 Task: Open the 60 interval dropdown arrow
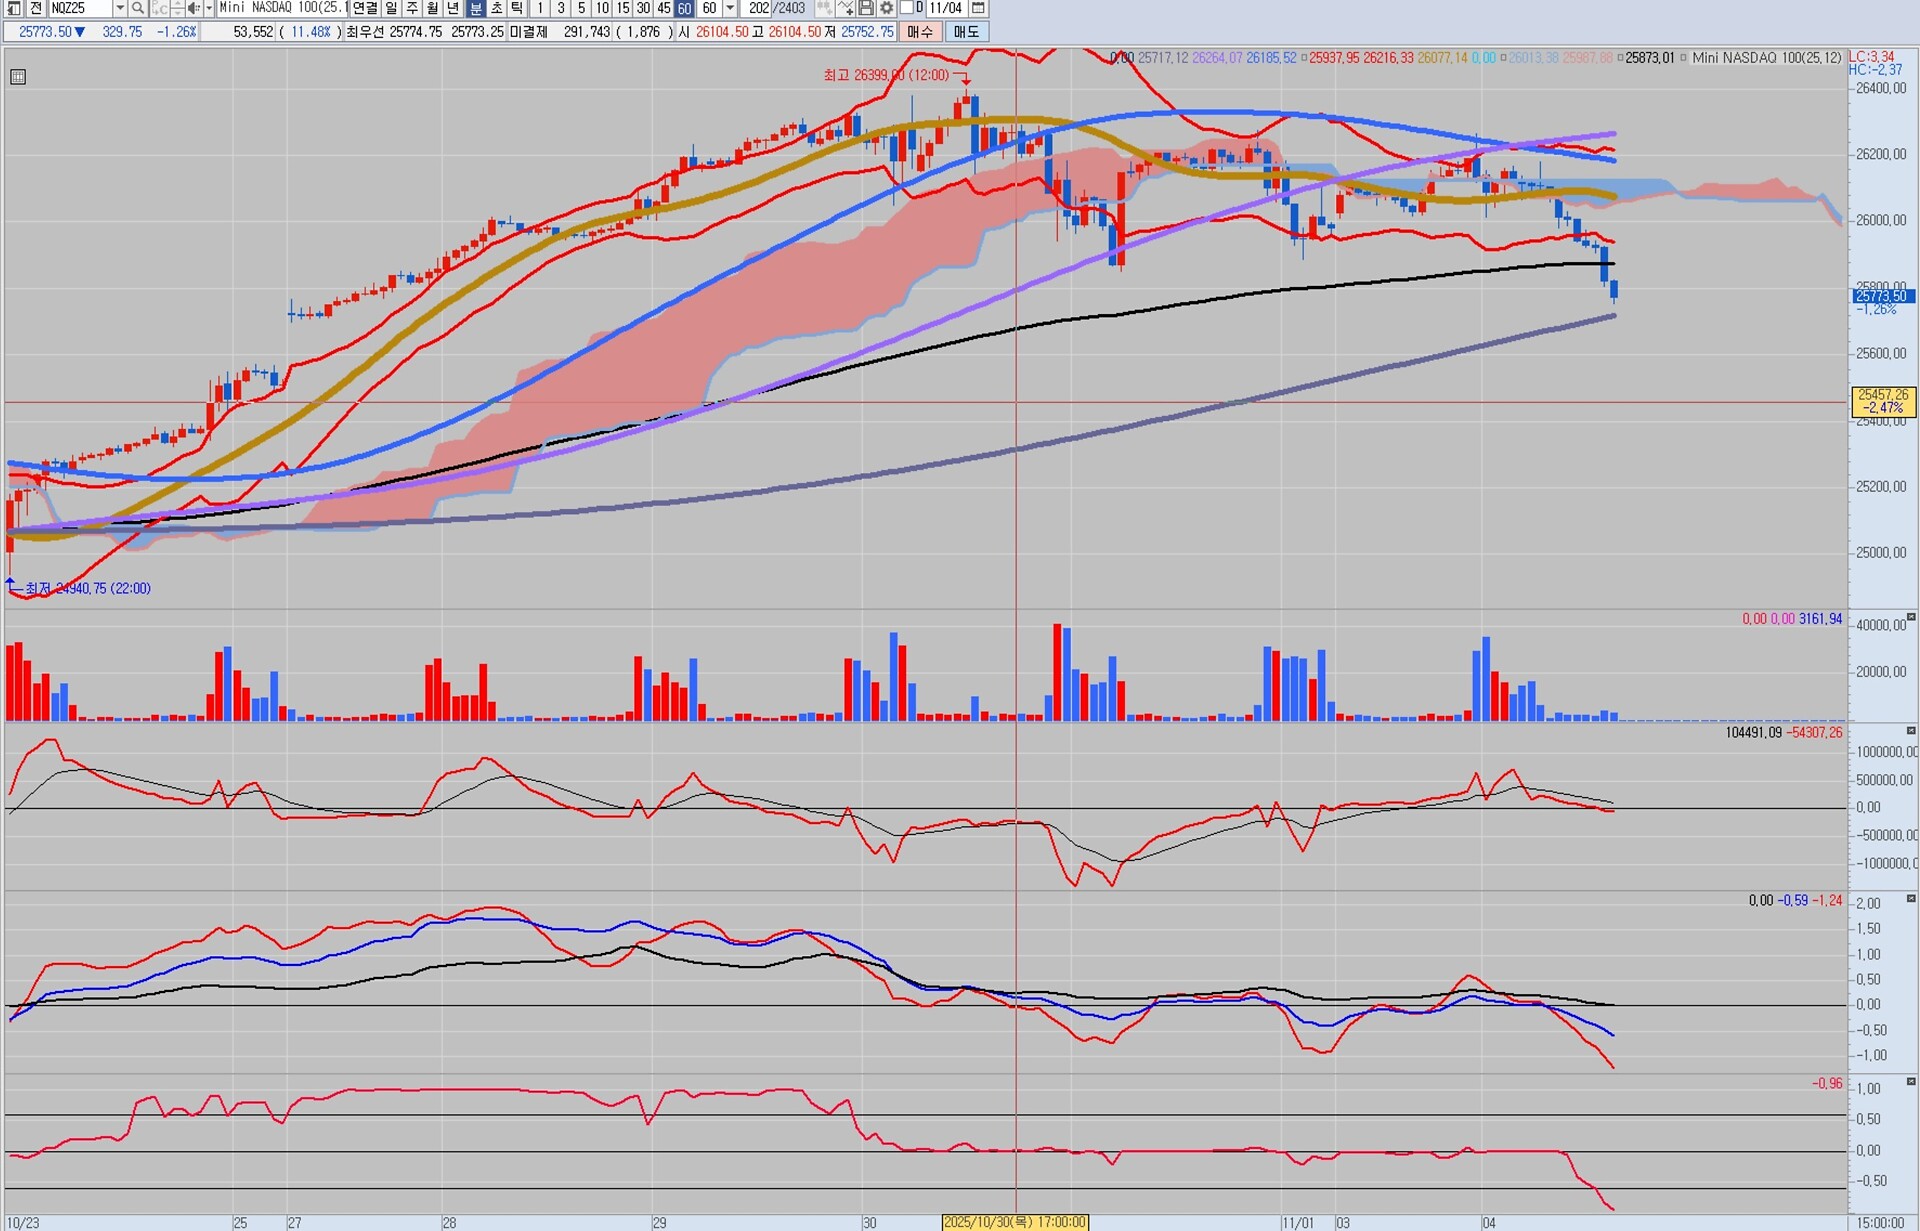point(730,8)
